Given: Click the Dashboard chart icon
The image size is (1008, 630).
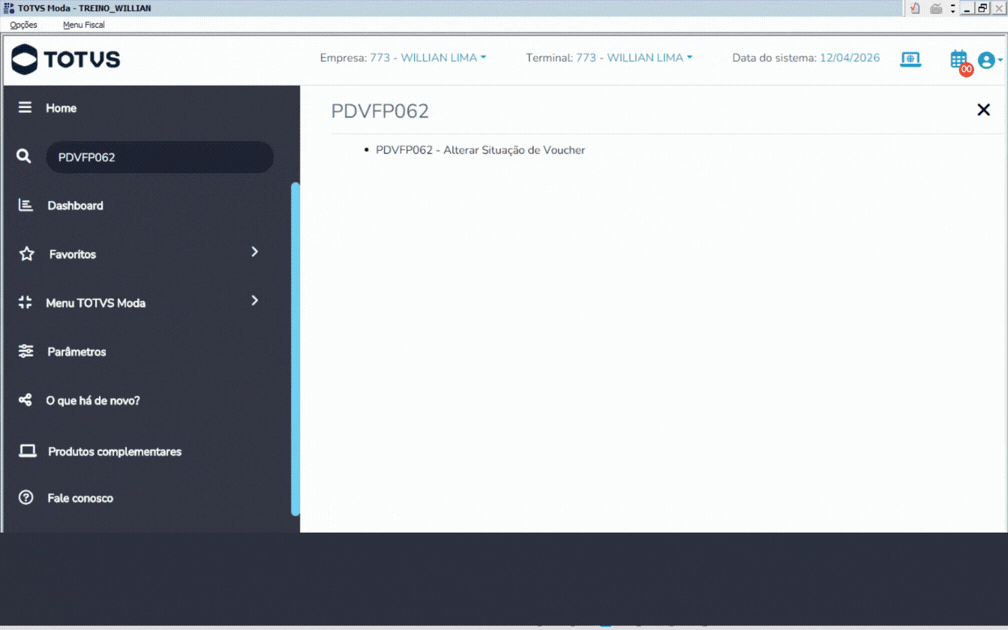Looking at the screenshot, I should [x=26, y=205].
